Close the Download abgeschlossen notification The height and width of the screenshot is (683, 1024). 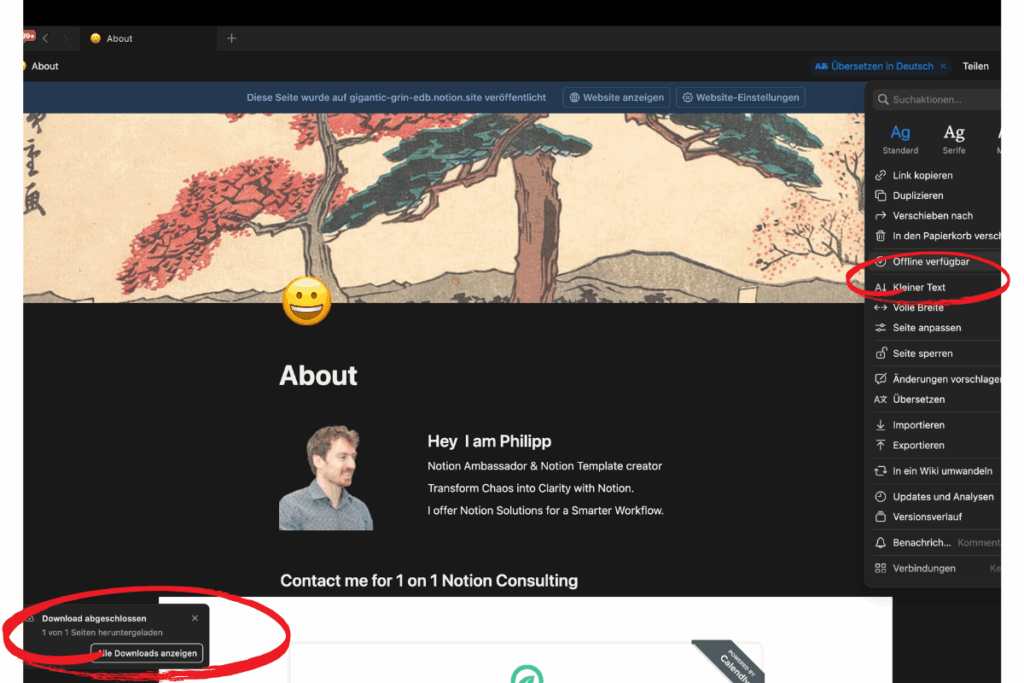(x=195, y=618)
